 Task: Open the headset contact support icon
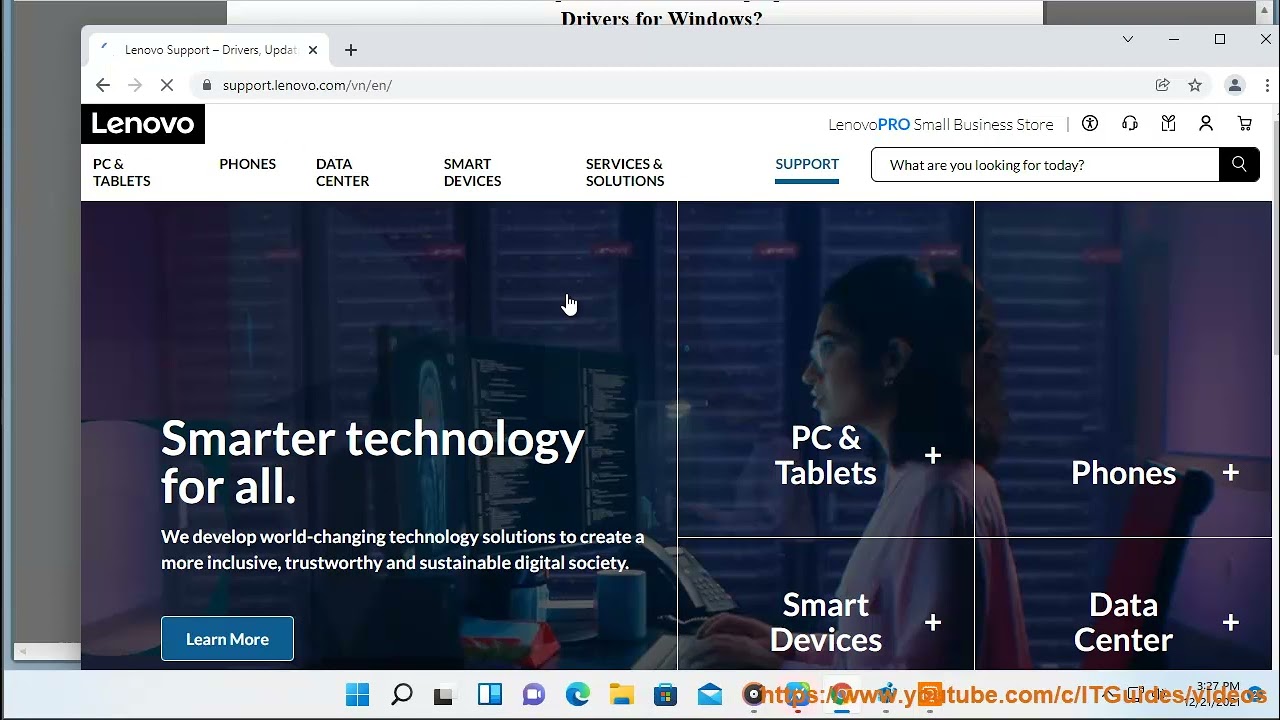[x=1130, y=123]
